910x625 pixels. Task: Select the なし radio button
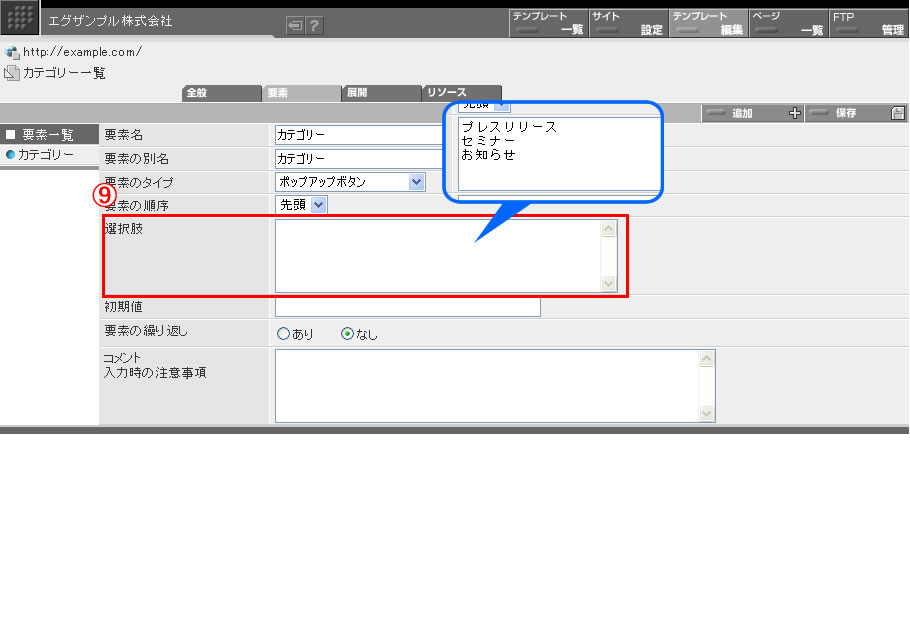pos(347,334)
